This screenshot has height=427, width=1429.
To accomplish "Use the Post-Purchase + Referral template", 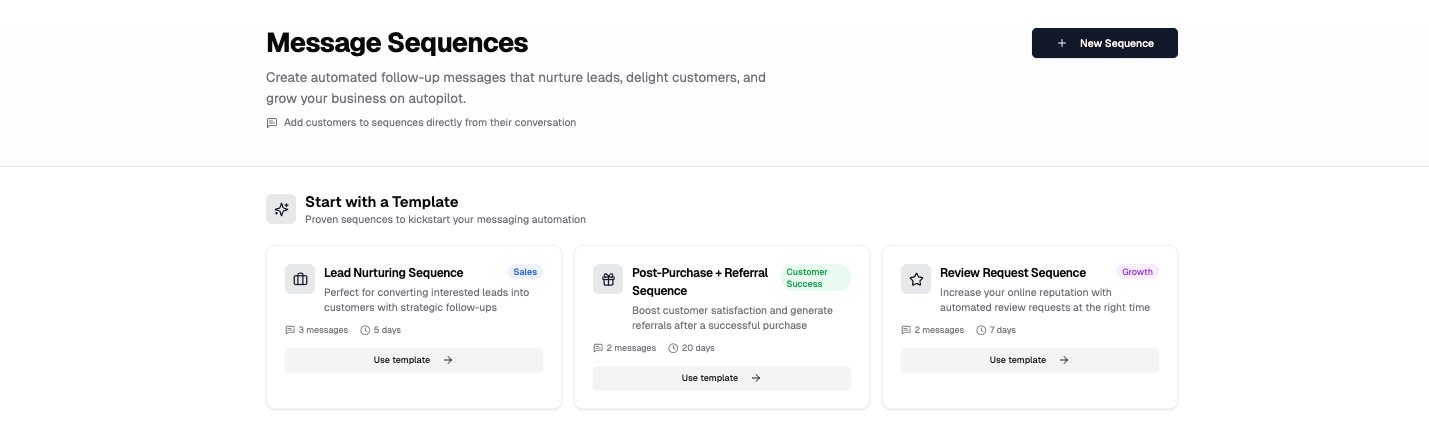I will [721, 378].
